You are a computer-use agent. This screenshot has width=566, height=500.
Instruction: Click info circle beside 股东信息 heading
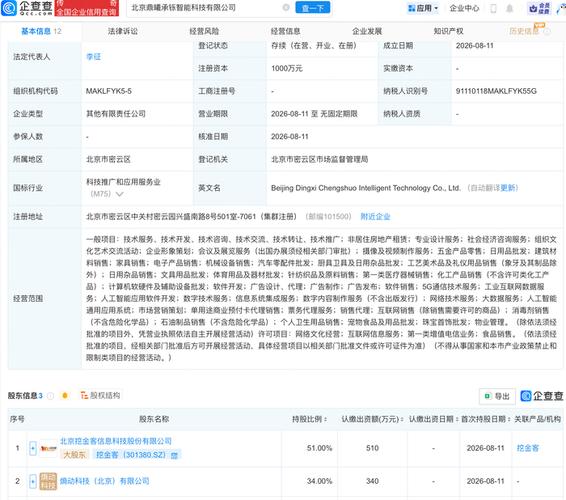point(51,396)
